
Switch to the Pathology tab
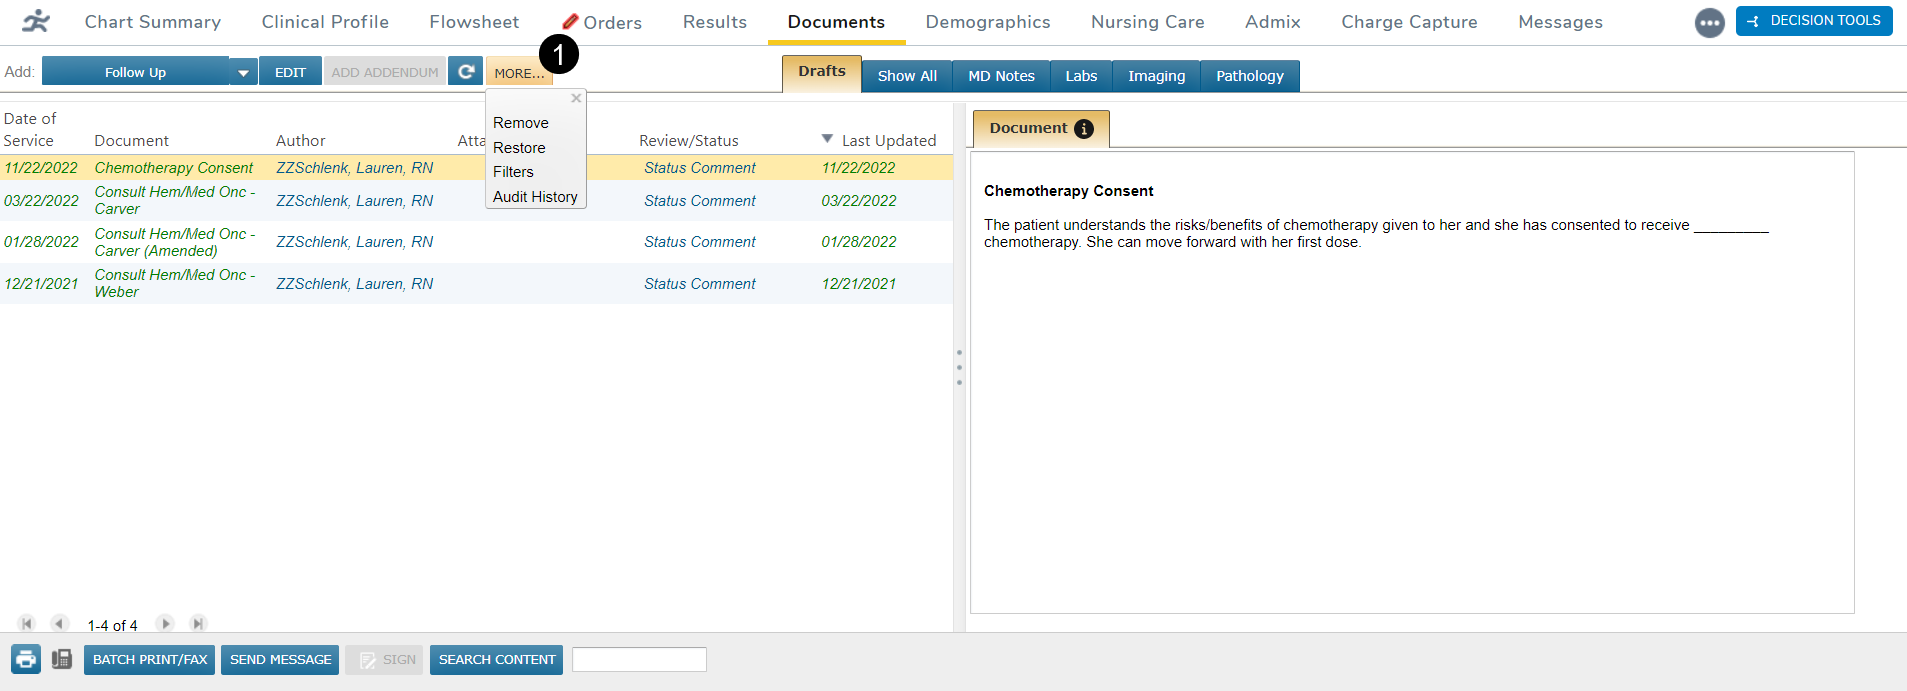1249,76
